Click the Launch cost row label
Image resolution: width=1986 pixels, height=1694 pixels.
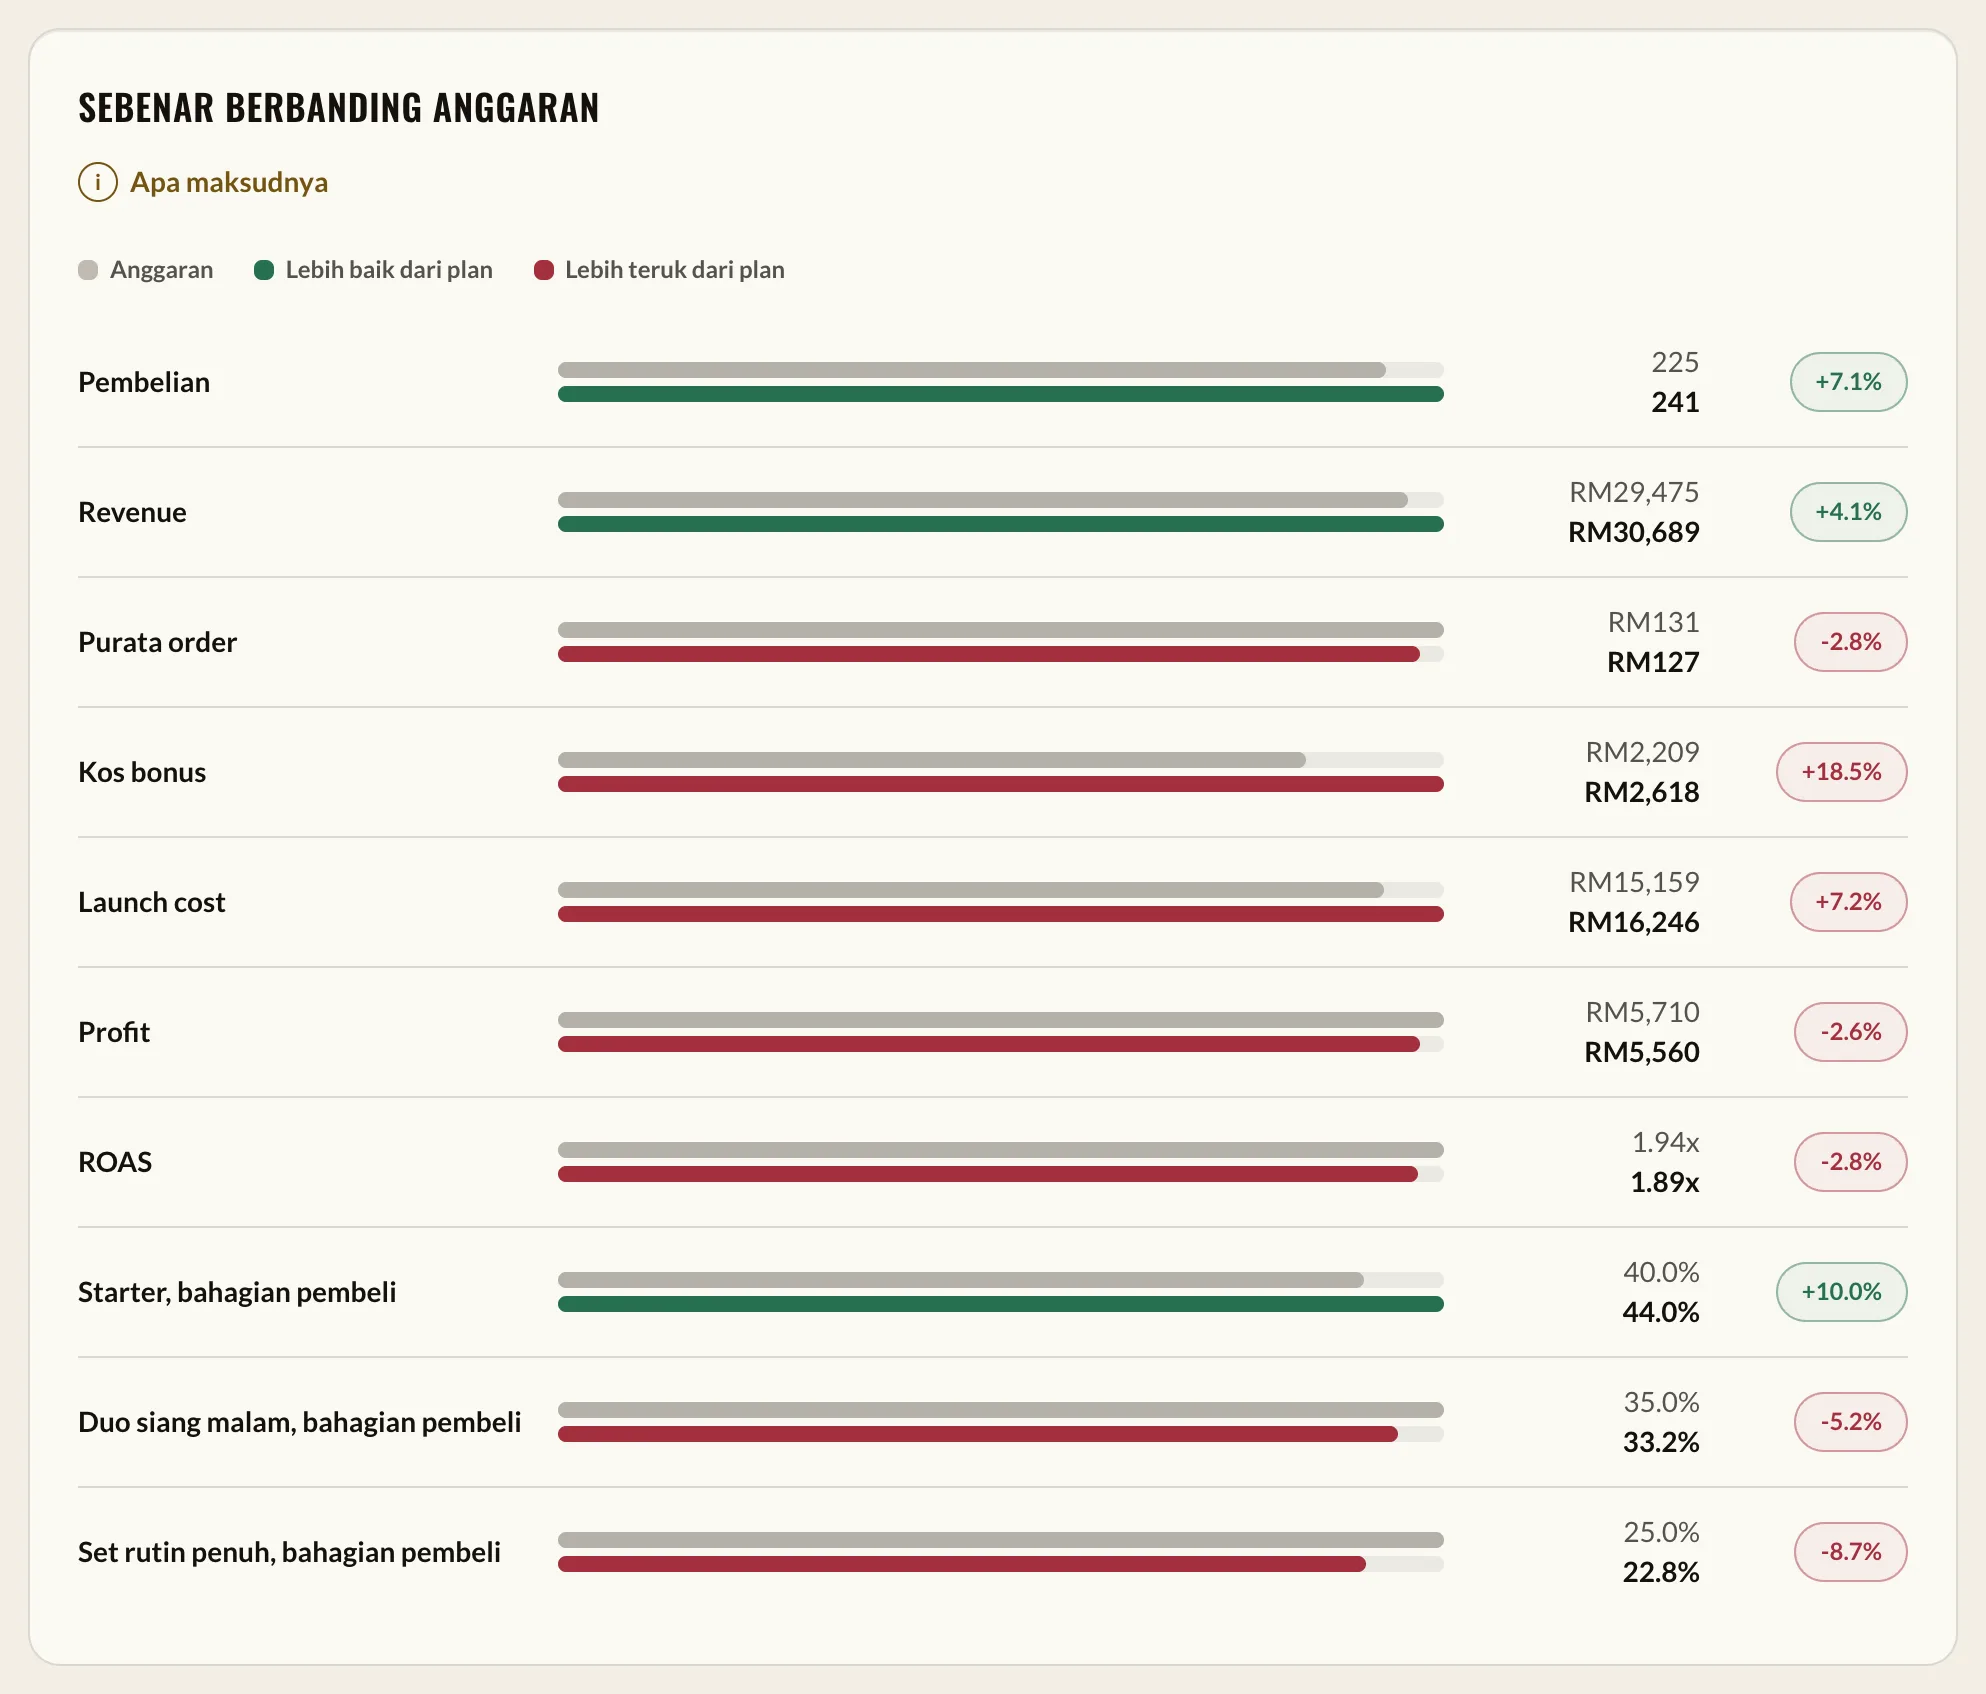[152, 902]
